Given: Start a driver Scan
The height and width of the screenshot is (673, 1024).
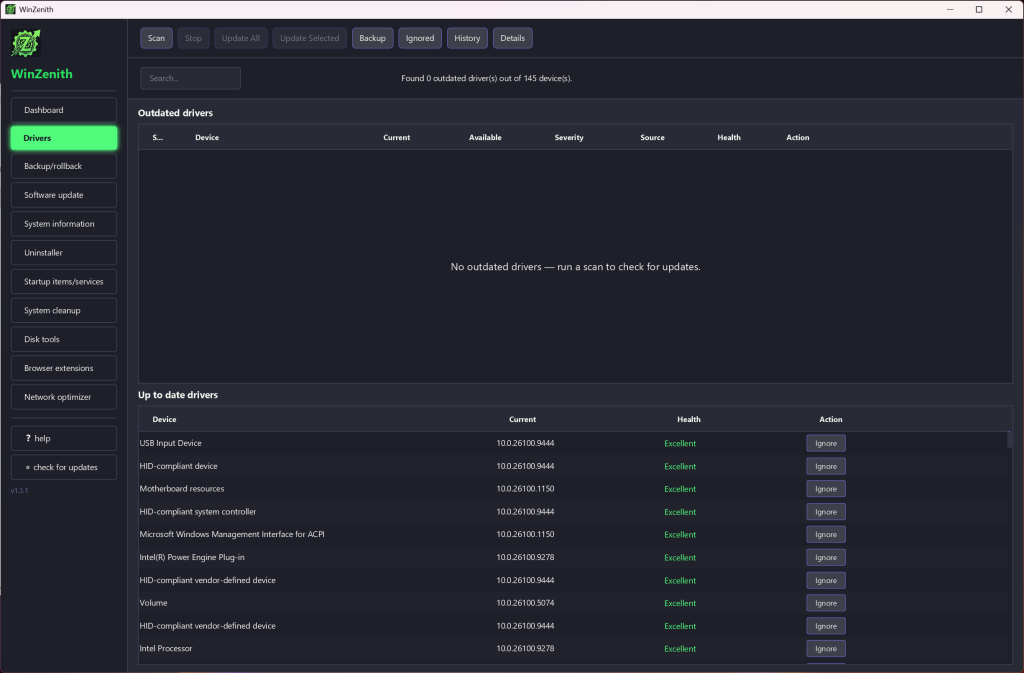Looking at the screenshot, I should [156, 38].
